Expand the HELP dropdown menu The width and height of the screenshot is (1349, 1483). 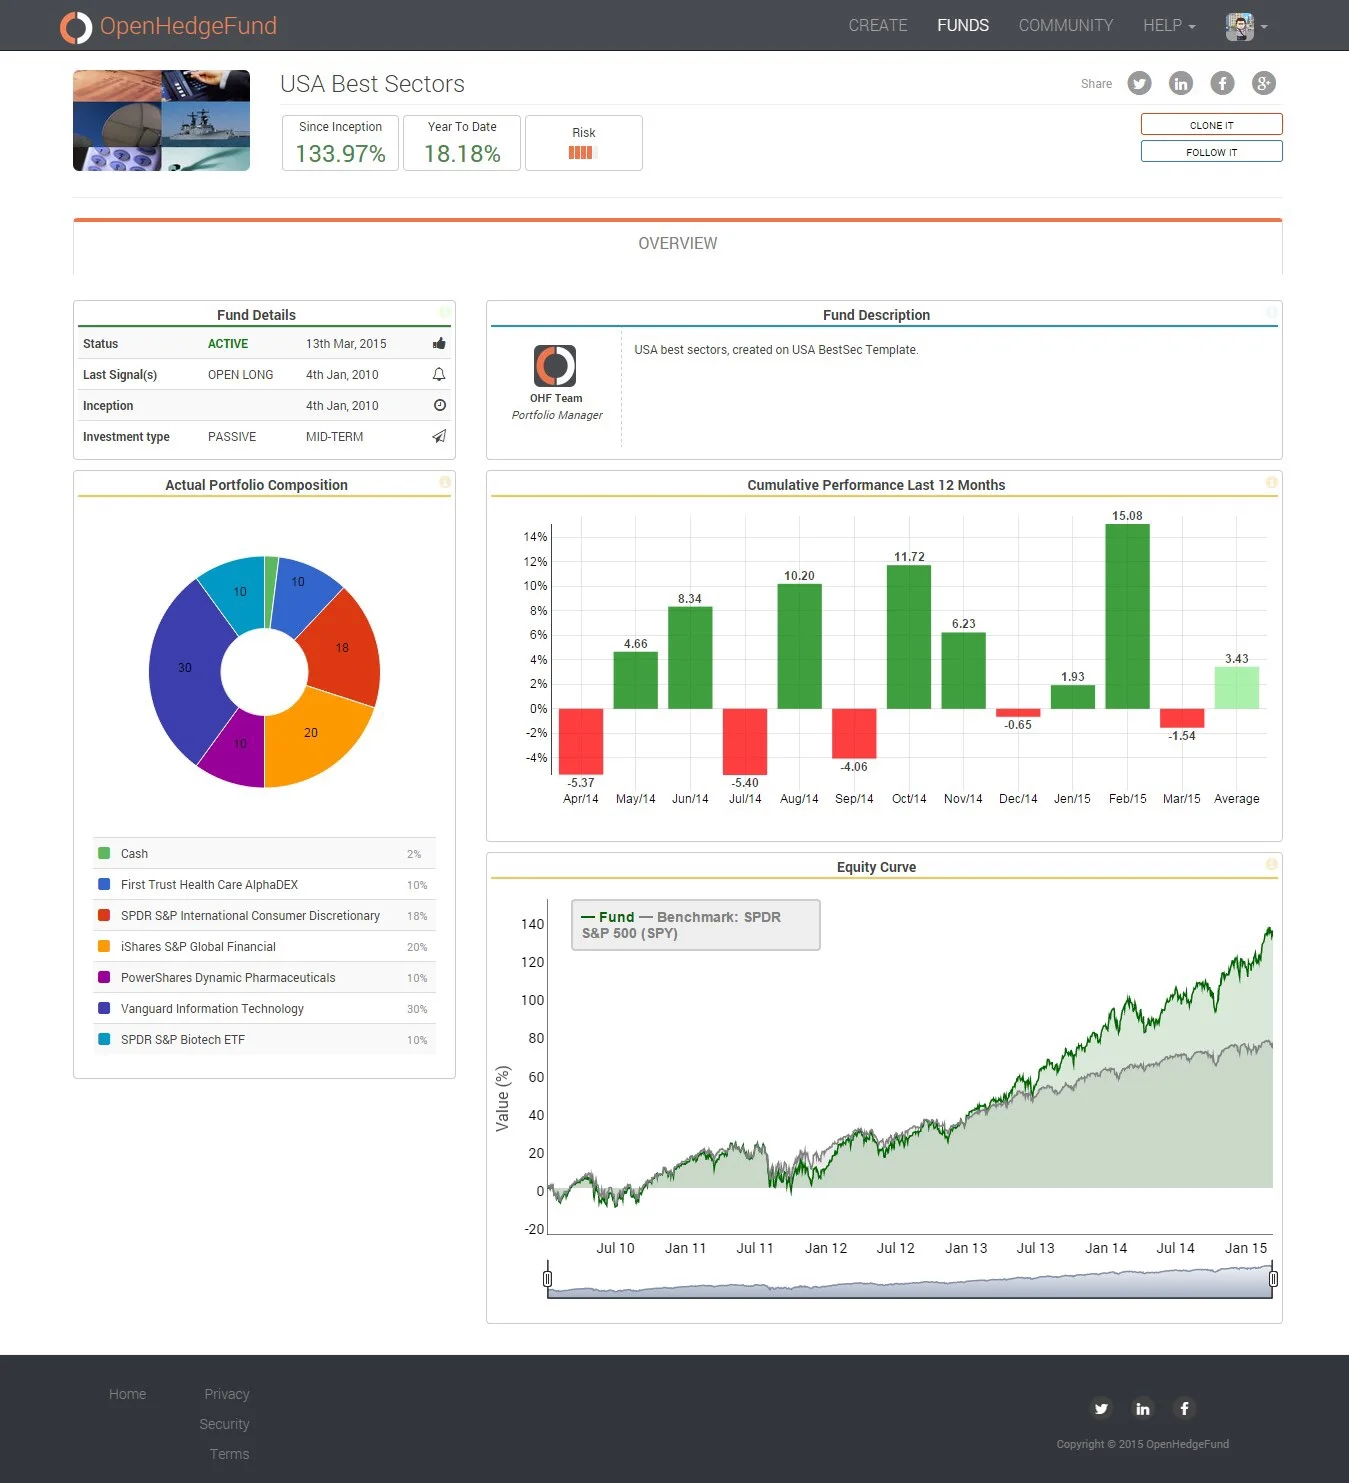click(x=1169, y=26)
